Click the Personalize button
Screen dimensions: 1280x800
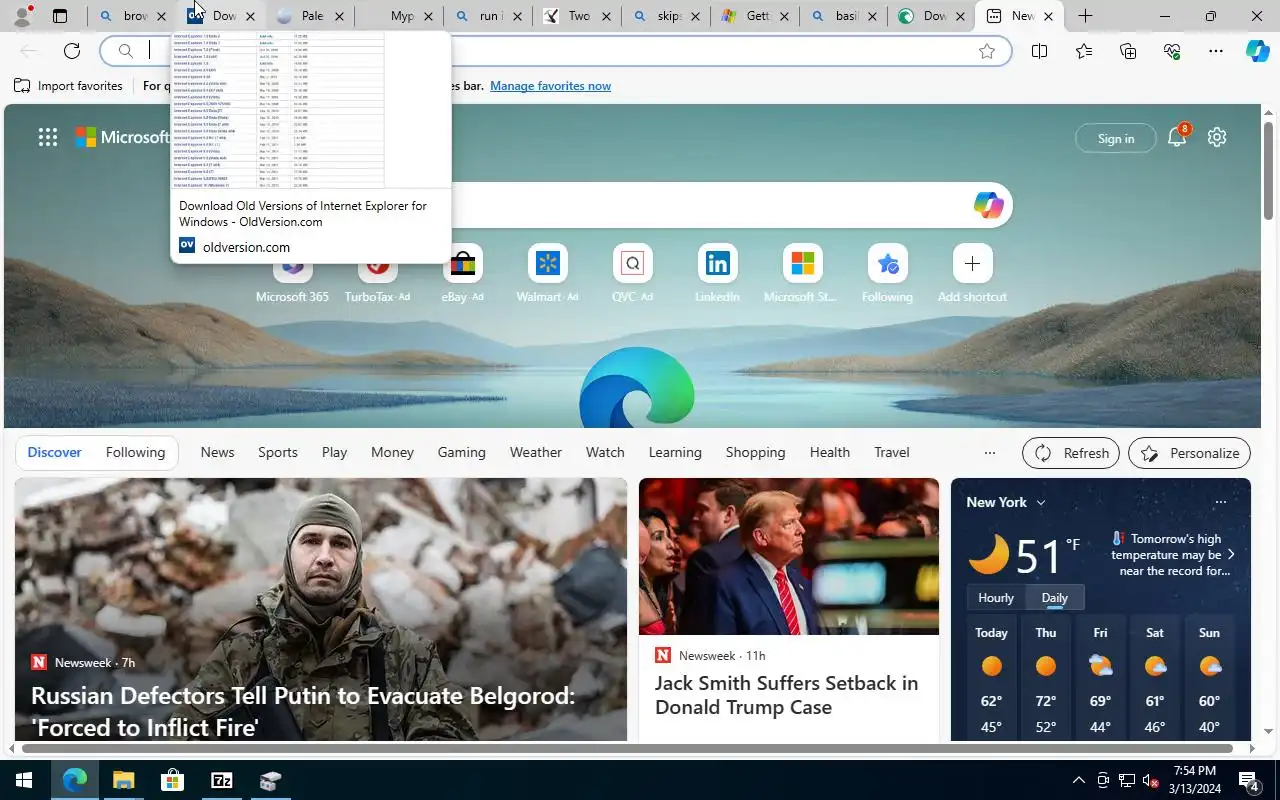point(1189,453)
